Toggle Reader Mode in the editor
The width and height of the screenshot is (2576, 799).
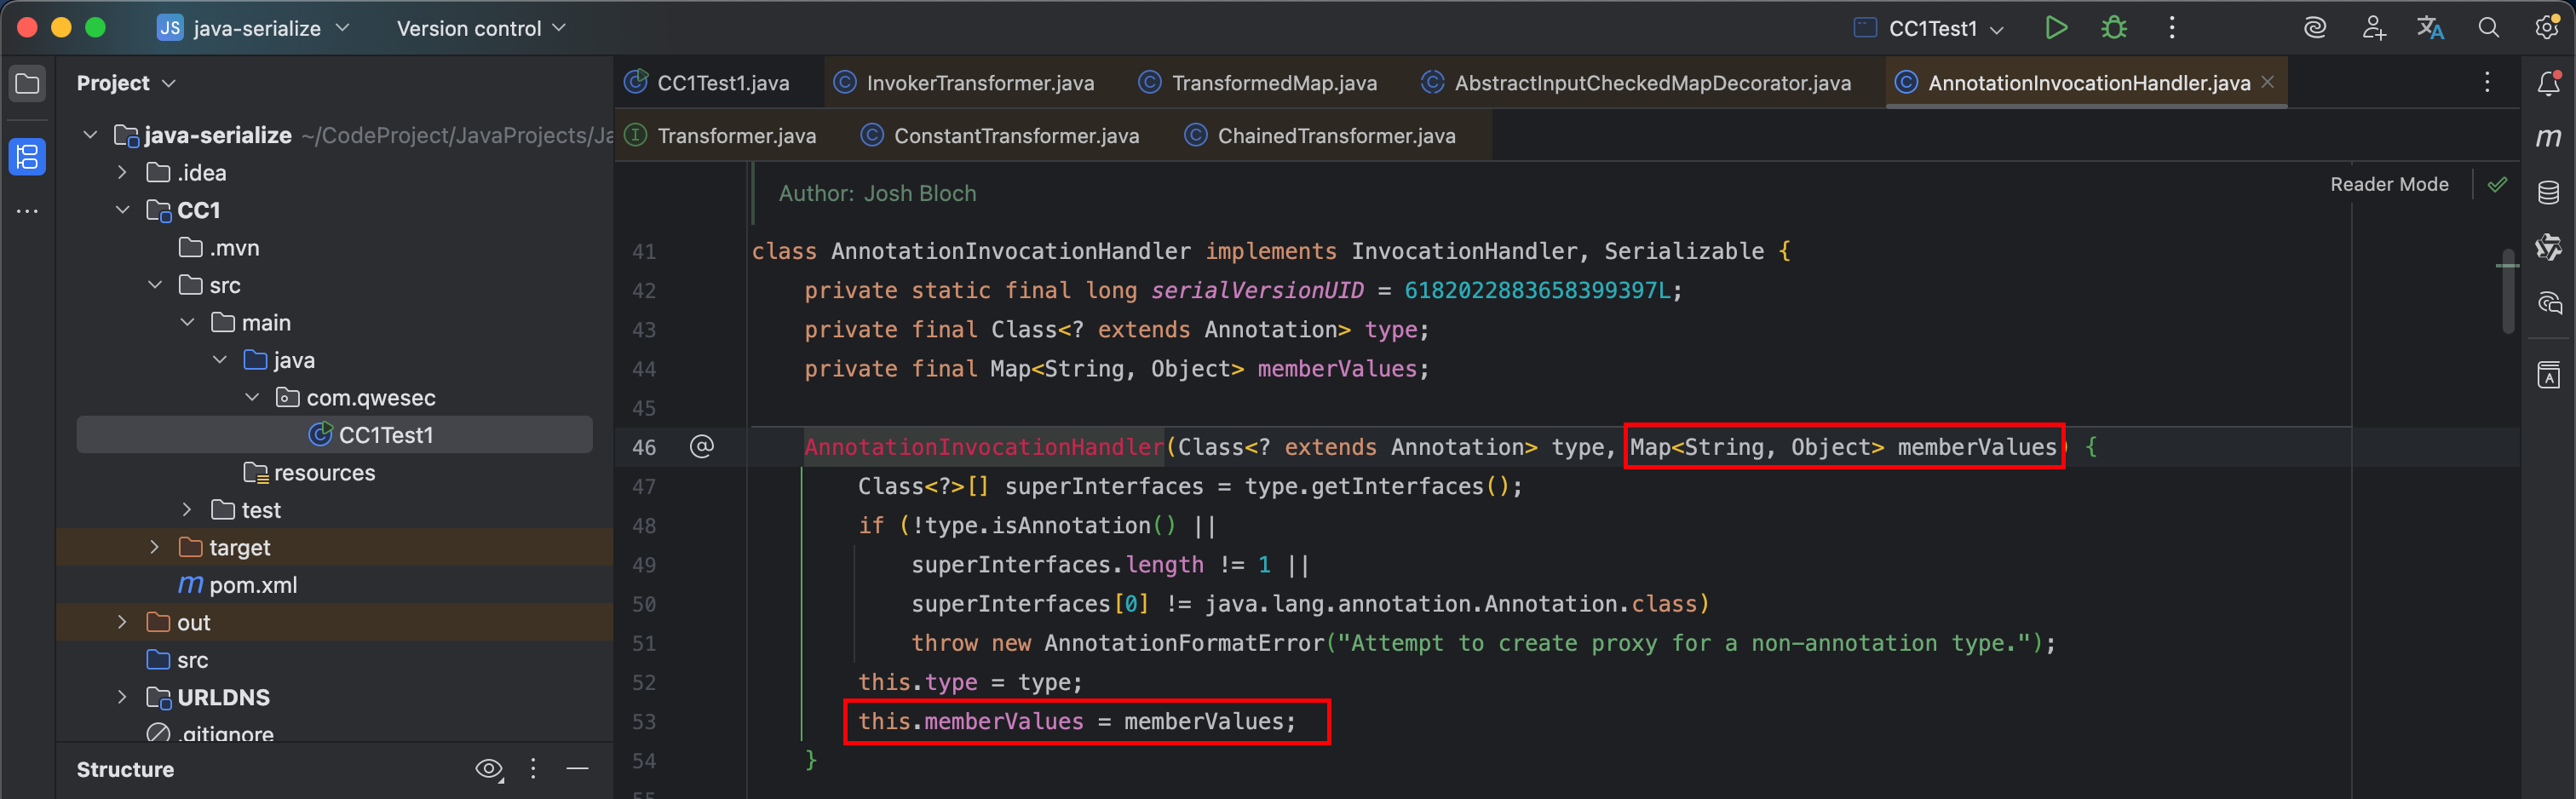point(2388,184)
